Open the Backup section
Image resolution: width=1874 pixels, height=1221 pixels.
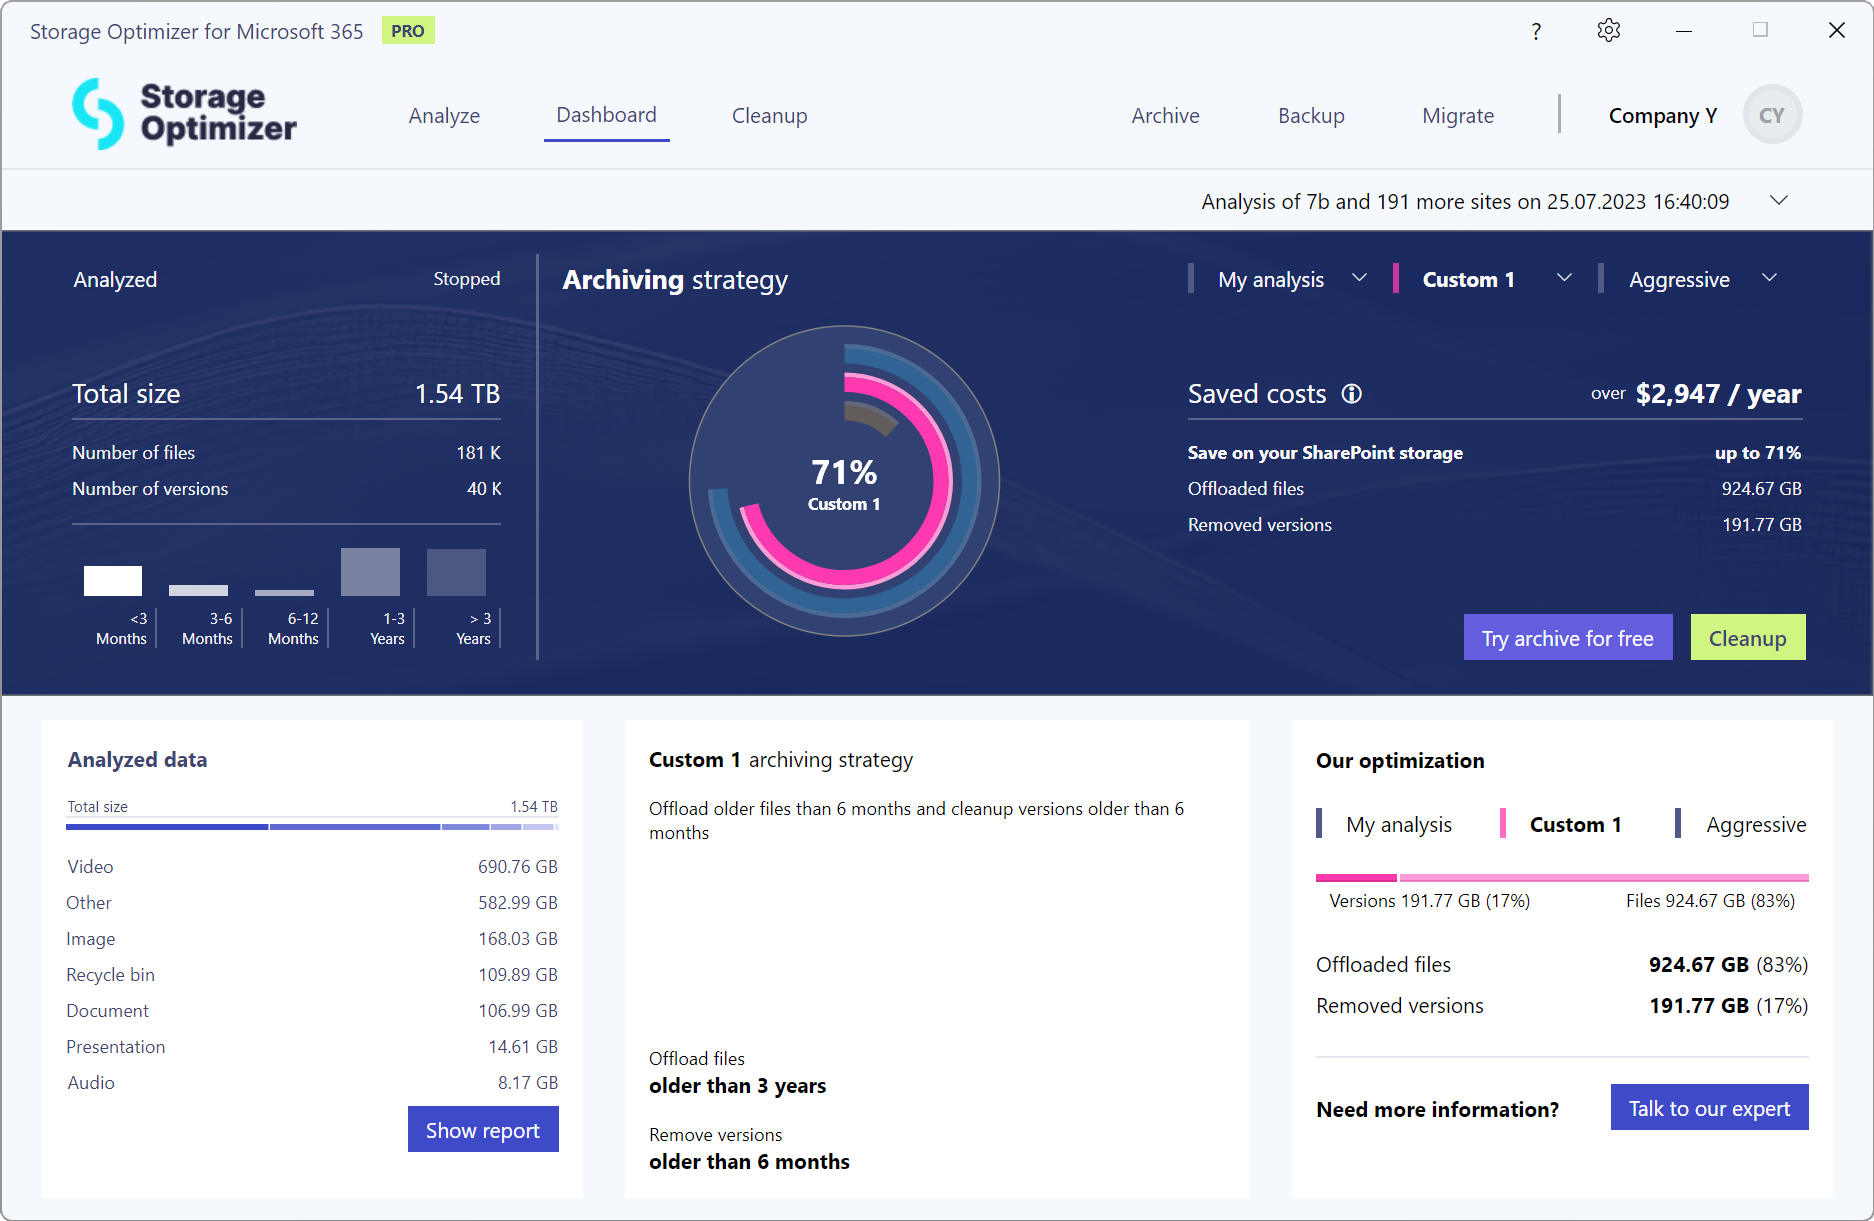coord(1311,115)
